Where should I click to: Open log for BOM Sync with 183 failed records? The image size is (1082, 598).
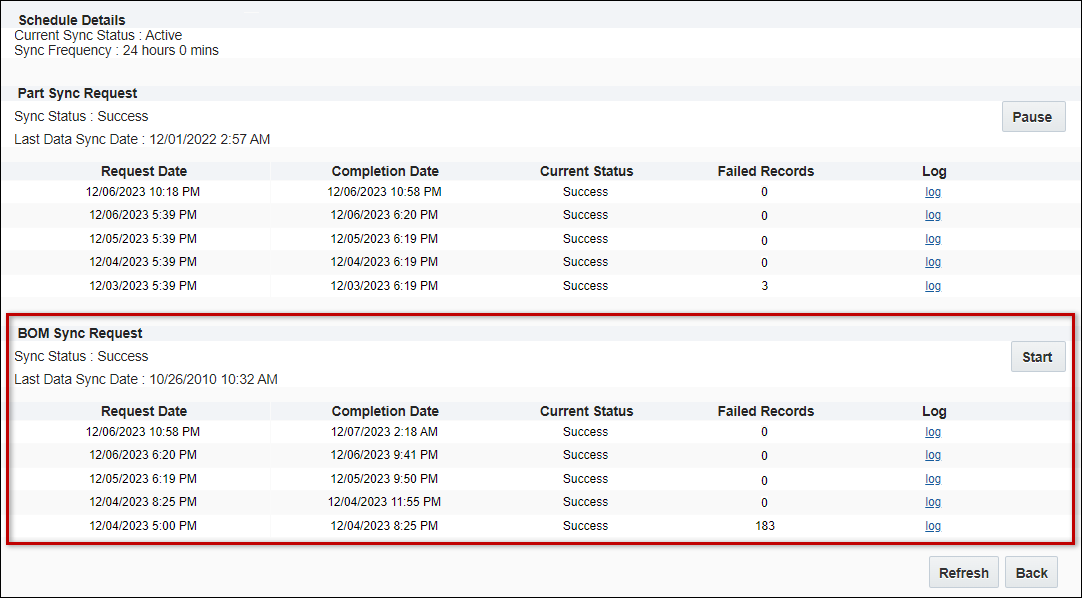click(933, 525)
